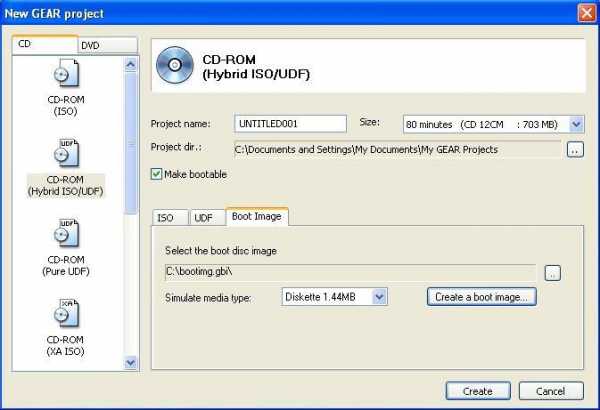Select the CD-ROM (ISO) project icon
The image size is (600, 410).
(x=67, y=75)
